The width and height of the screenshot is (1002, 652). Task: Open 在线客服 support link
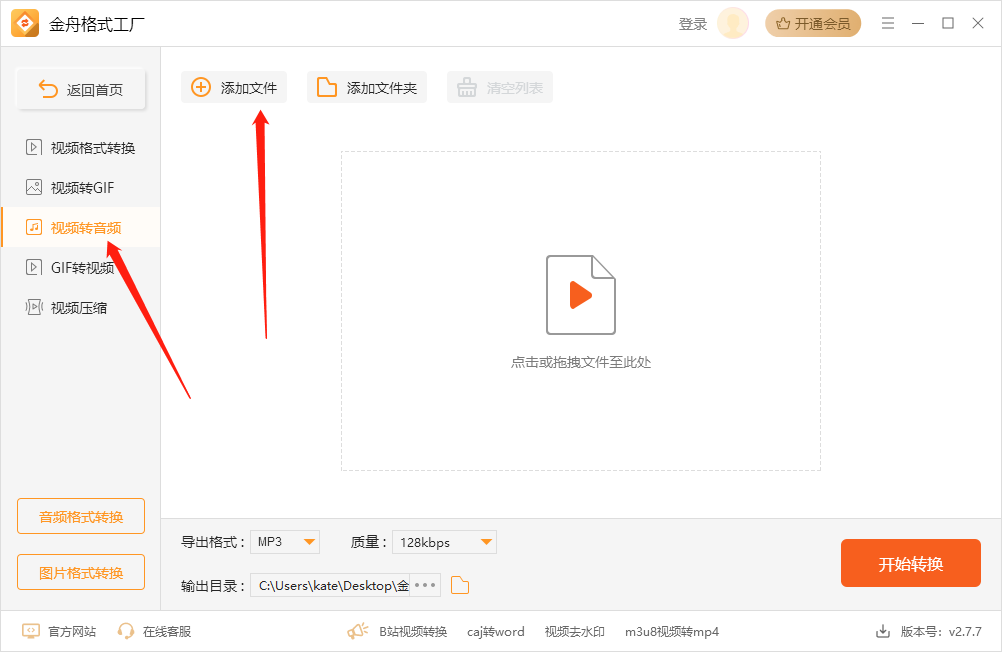154,632
